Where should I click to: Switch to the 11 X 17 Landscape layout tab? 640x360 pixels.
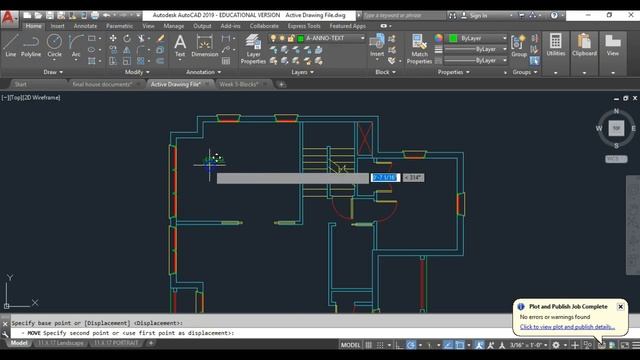point(60,343)
